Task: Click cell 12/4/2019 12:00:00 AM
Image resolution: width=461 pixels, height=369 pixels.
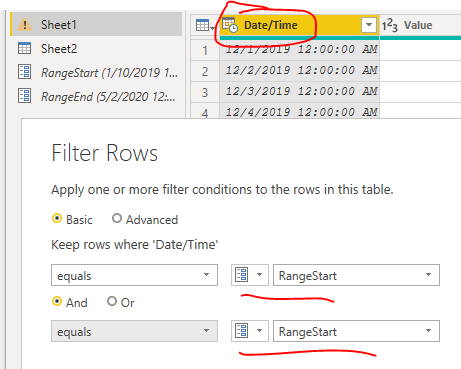Action: pos(300,111)
